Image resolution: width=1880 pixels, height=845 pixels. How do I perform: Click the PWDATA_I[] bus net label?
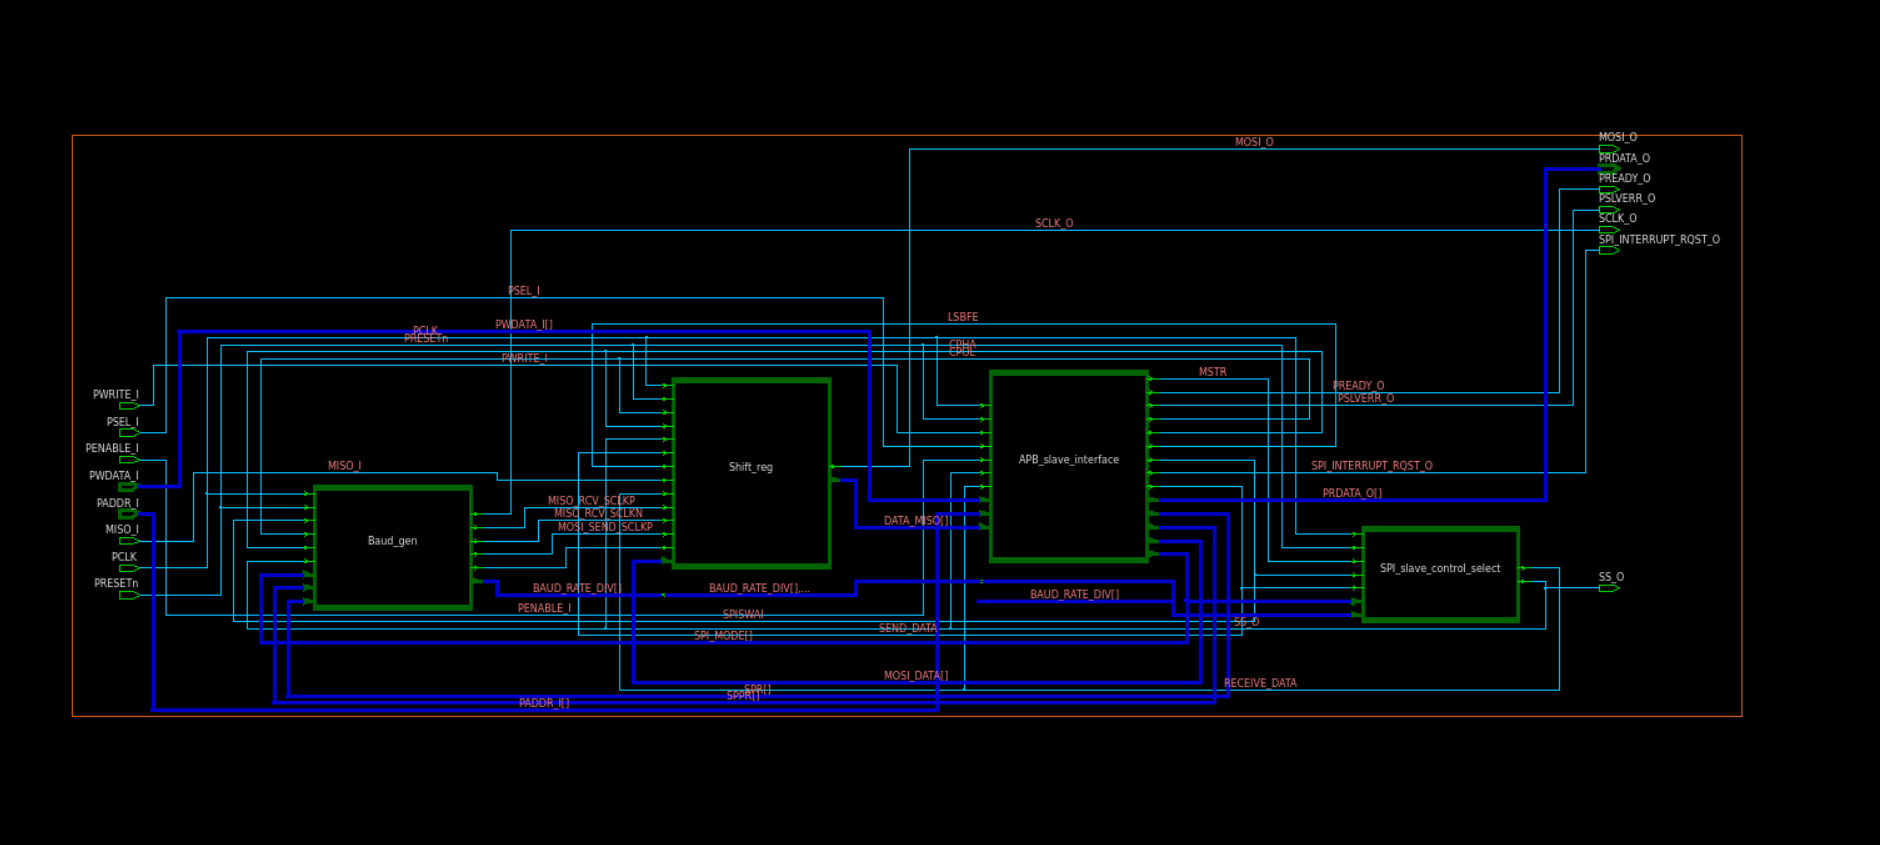(524, 324)
